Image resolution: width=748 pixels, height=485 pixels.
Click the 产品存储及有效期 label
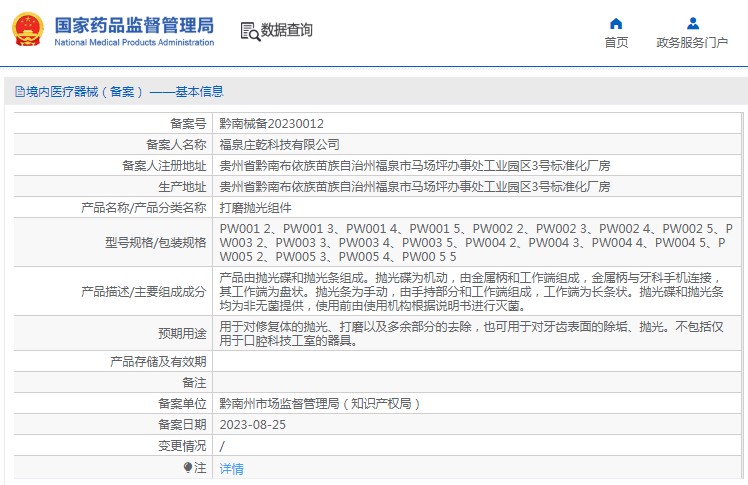(x=158, y=361)
